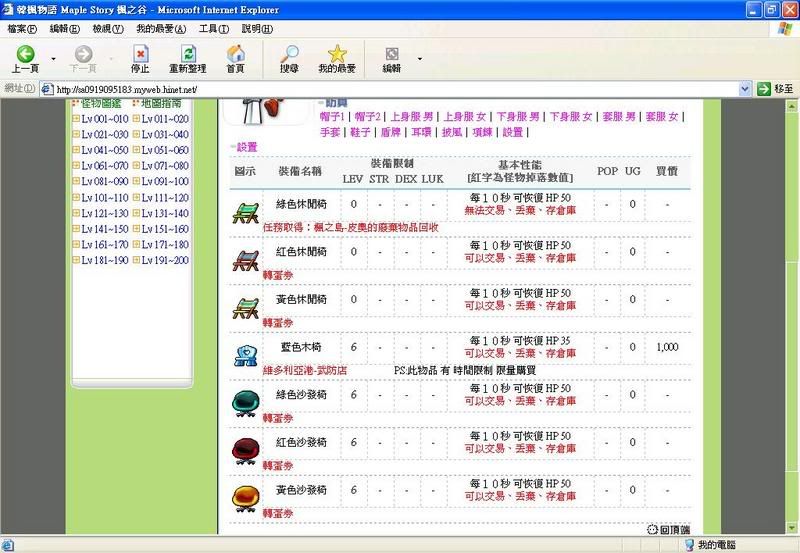Viewport: 800px width, 553px height.
Task: Go back with the 上一頁 button
Action: [26, 59]
